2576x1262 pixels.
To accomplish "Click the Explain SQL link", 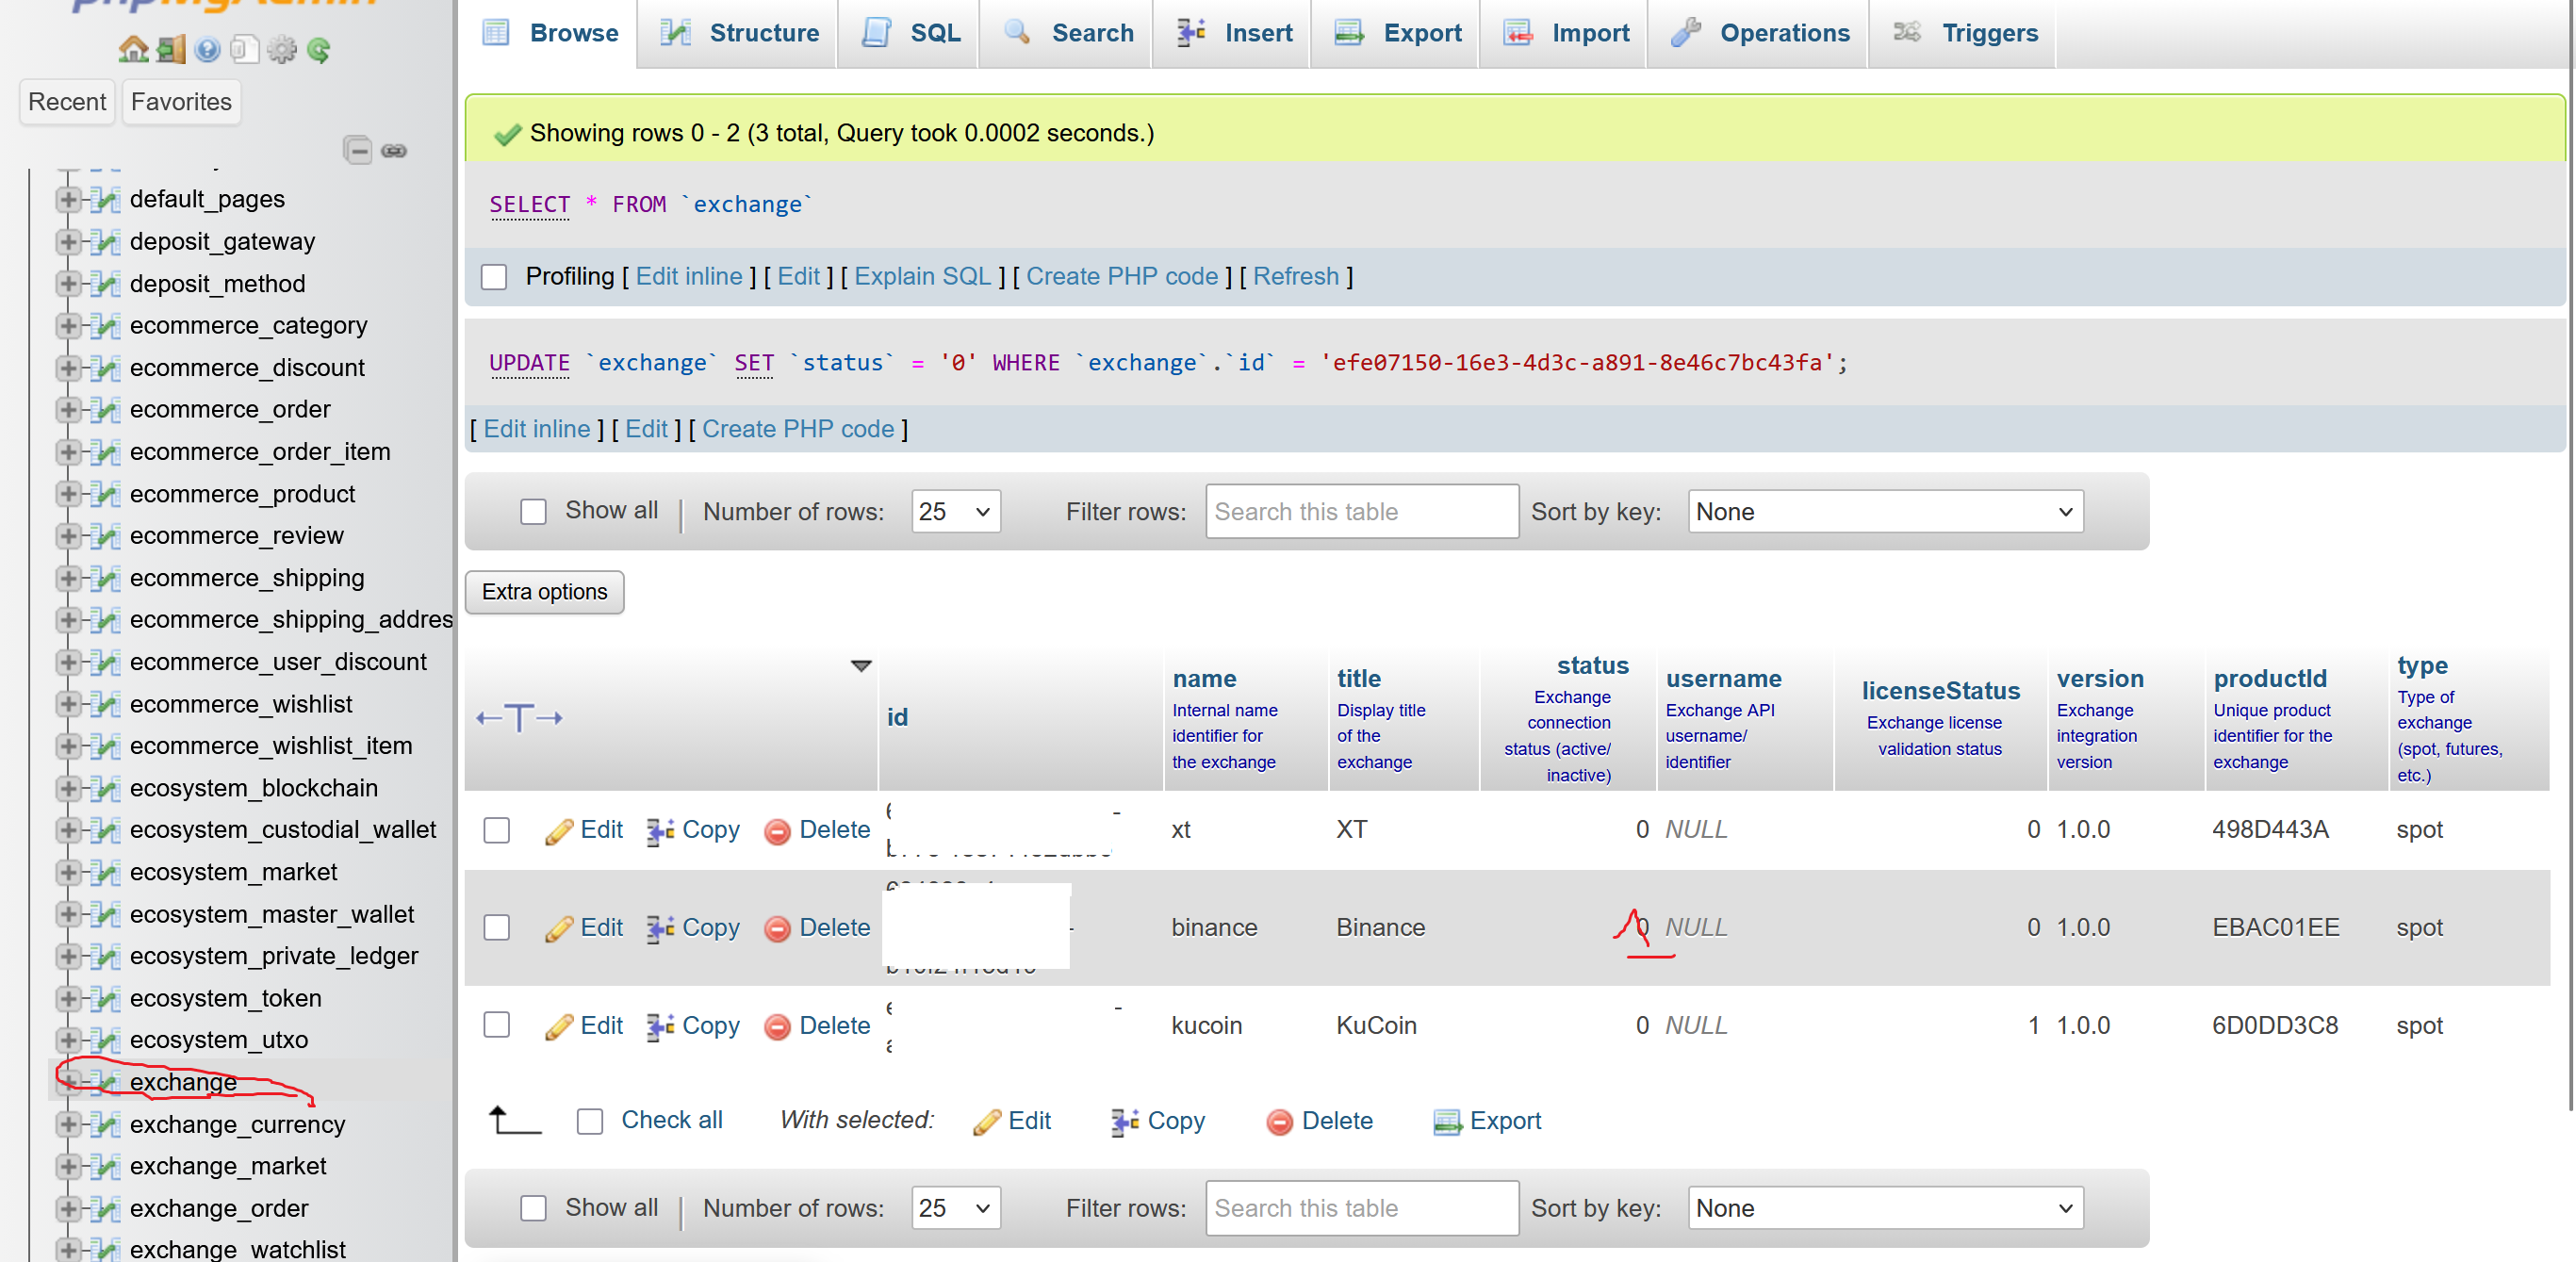I will coord(922,277).
